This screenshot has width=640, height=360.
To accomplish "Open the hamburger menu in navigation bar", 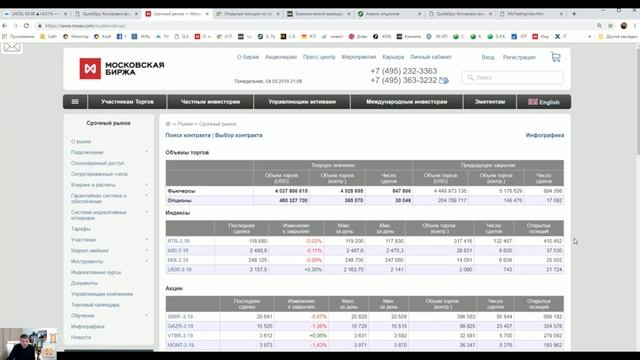I will [75, 102].
